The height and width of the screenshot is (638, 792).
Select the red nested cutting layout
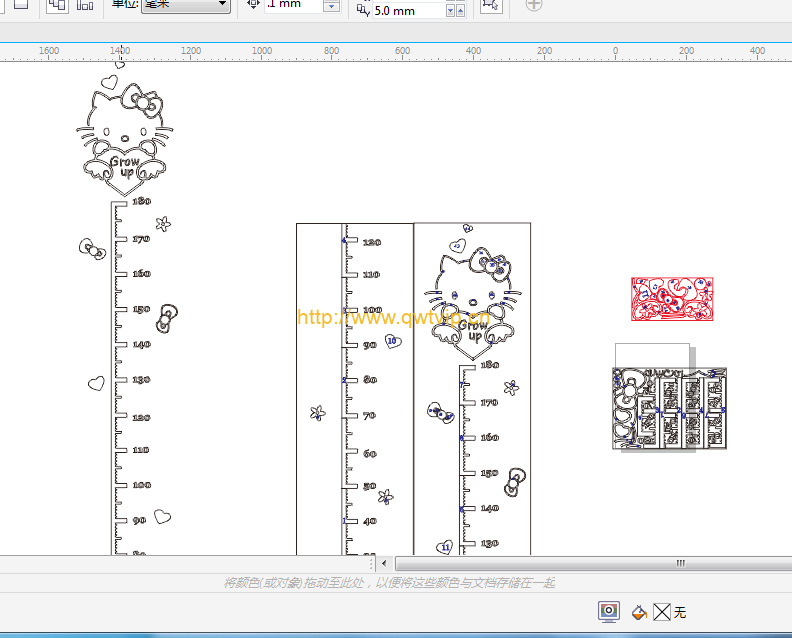coord(672,299)
